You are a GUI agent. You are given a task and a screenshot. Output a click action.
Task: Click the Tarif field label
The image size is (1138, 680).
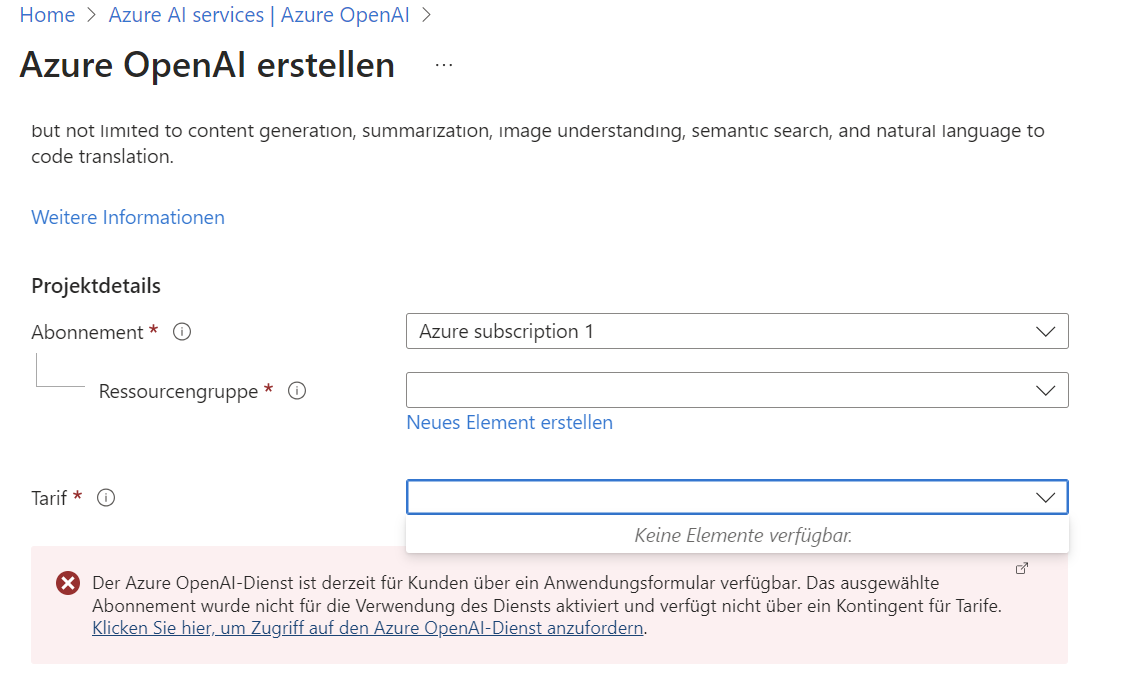(49, 497)
